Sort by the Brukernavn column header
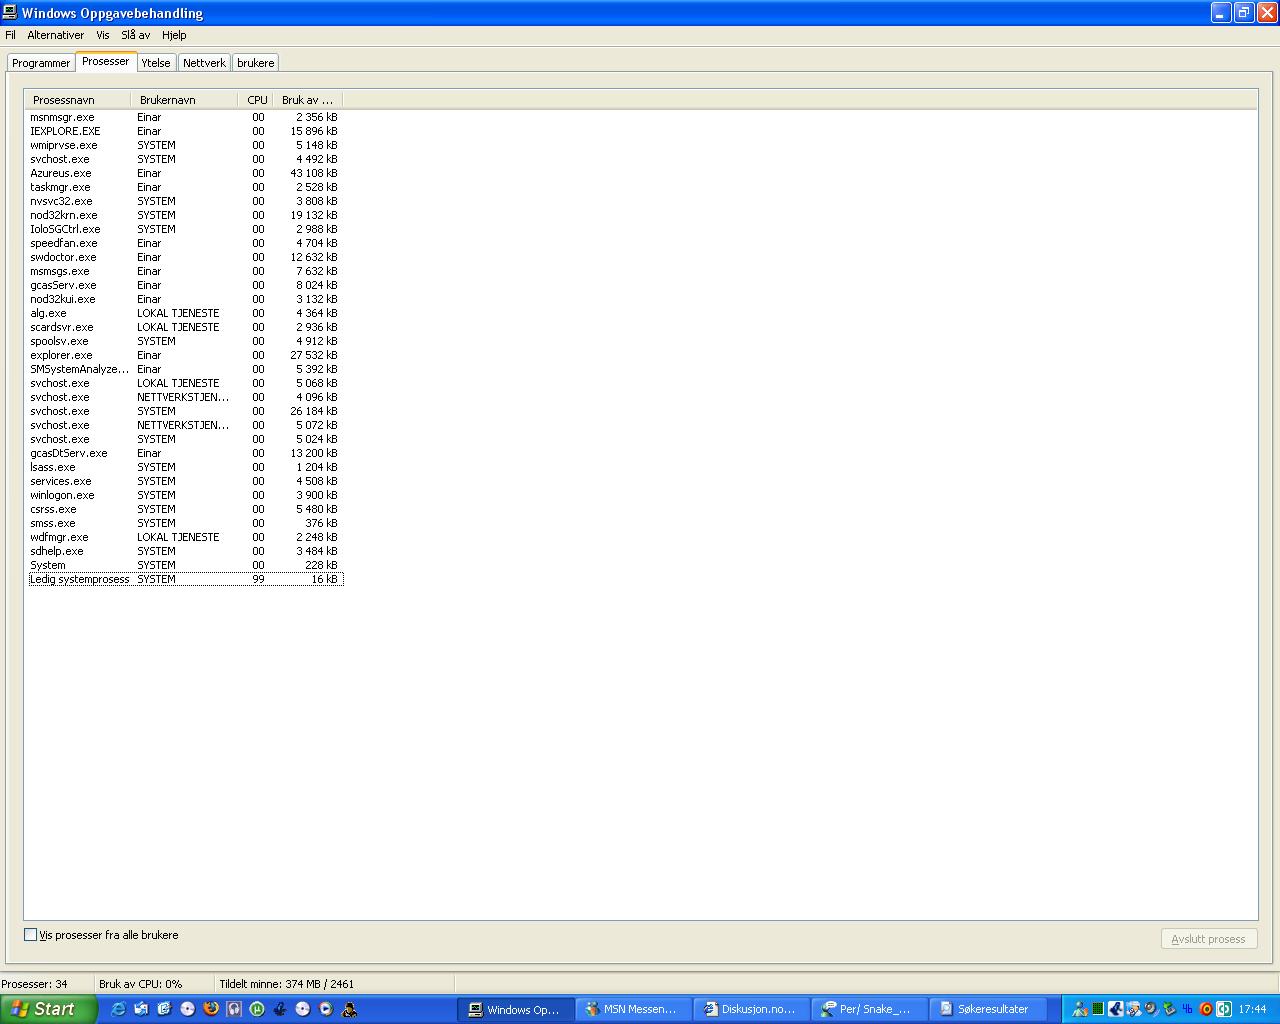The image size is (1280, 1024). pyautogui.click(x=185, y=100)
